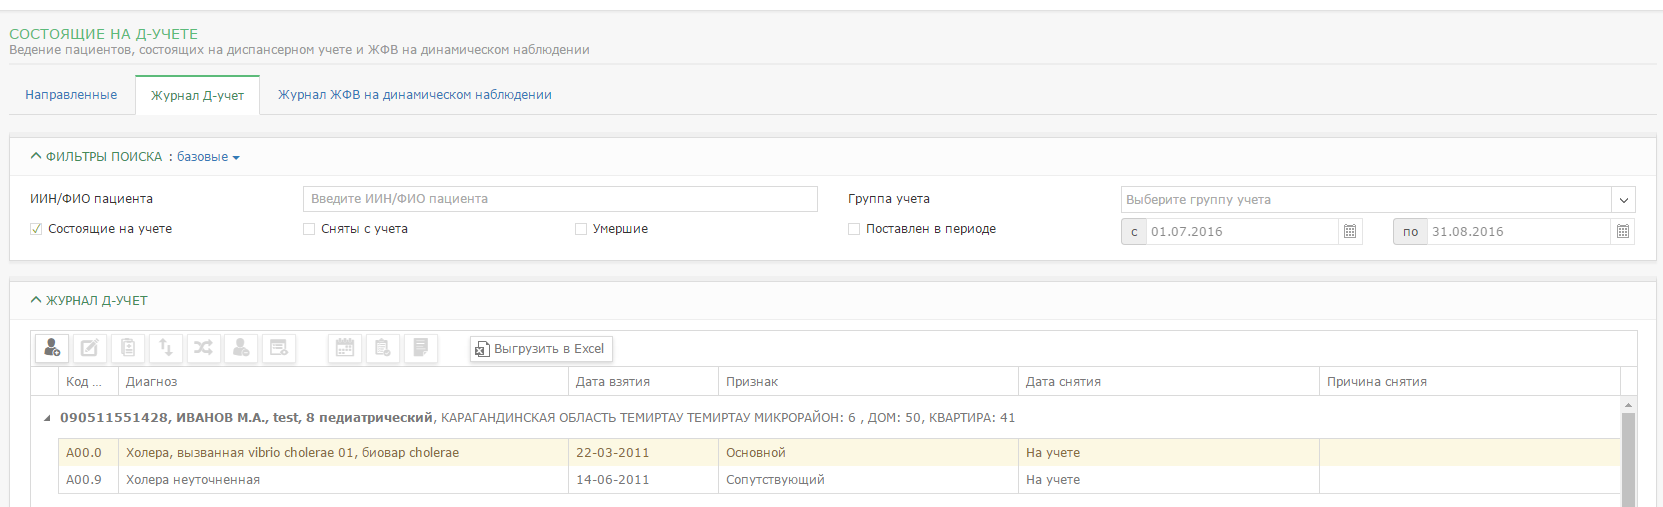
Task: Click the calendar schedule toolbar icon
Action: pos(345,348)
